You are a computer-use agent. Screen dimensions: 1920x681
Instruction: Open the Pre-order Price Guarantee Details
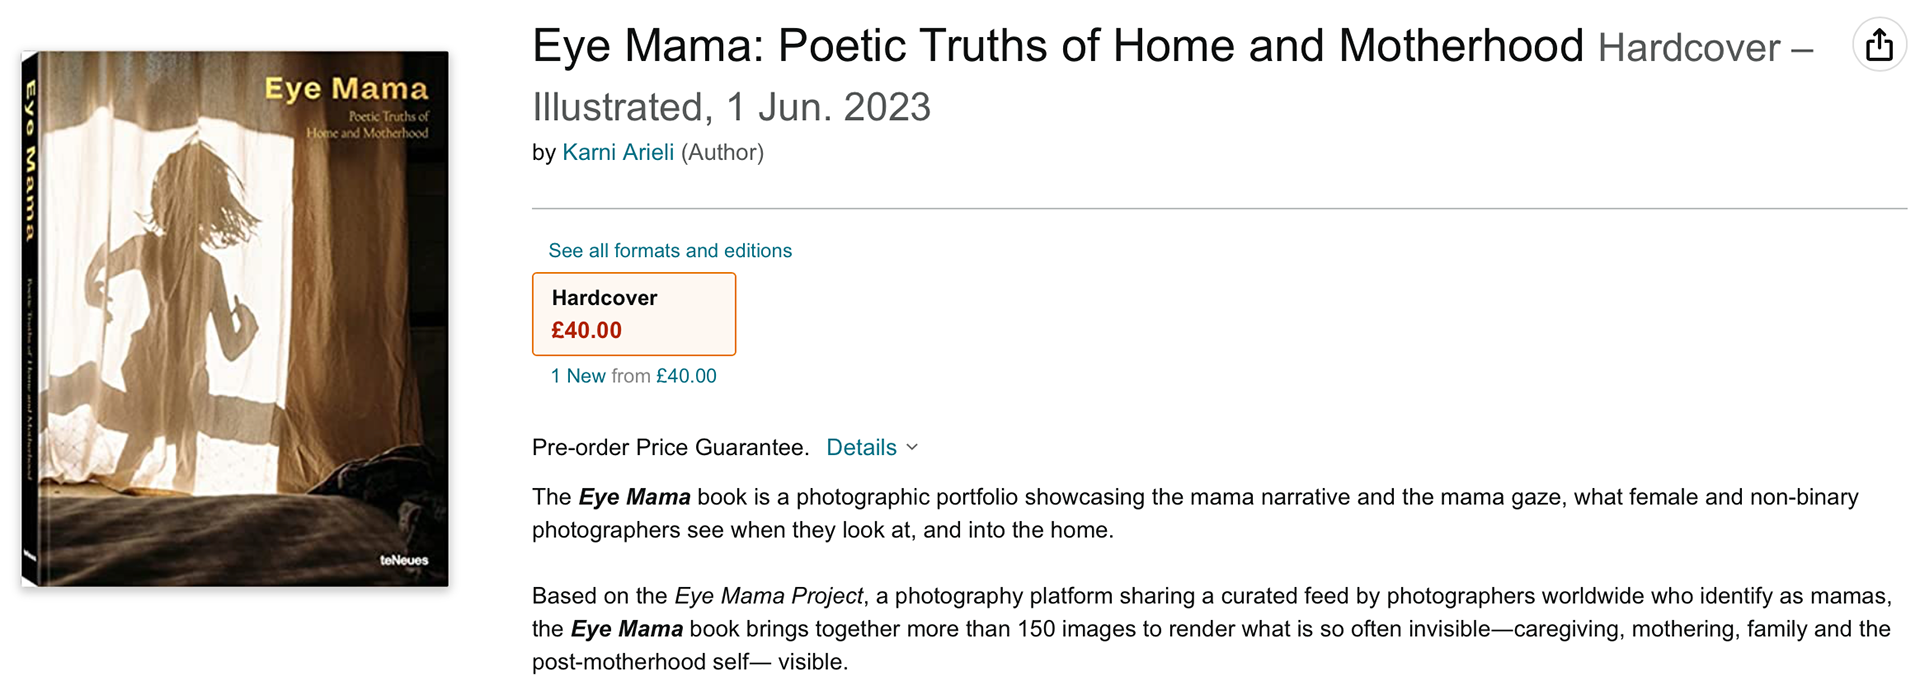[x=861, y=448]
